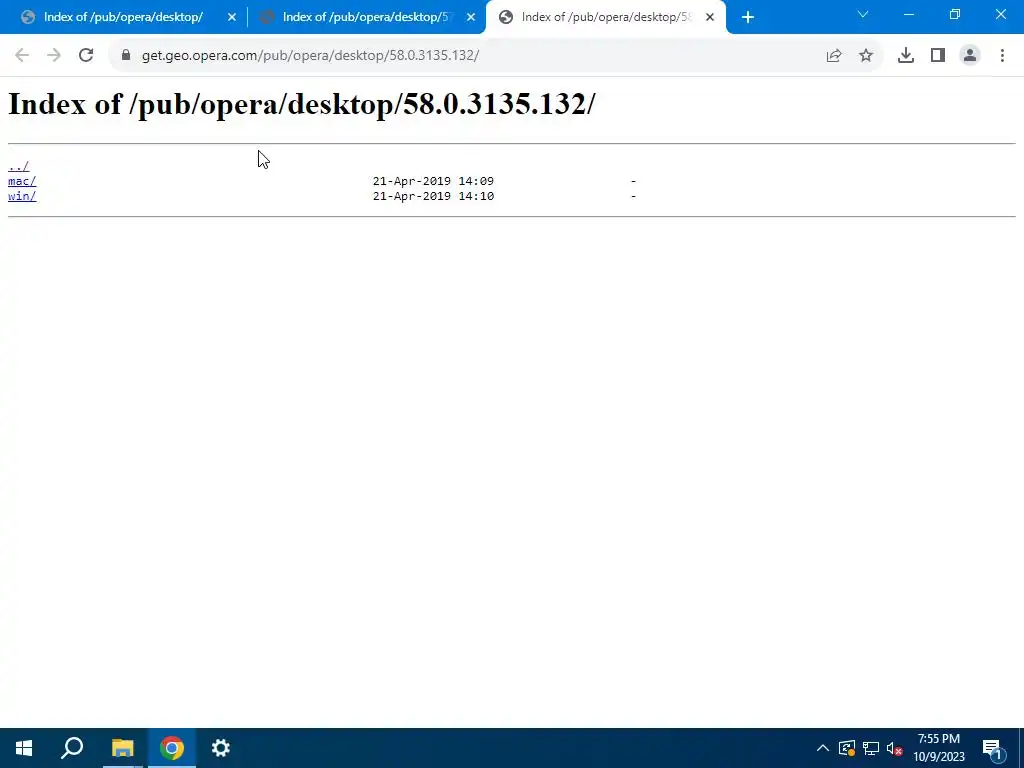Open a new browser tab

tap(748, 18)
